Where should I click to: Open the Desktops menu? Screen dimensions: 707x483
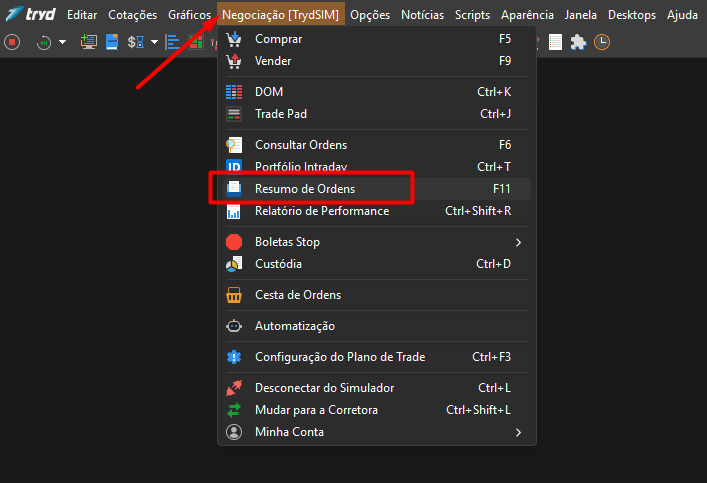[632, 15]
